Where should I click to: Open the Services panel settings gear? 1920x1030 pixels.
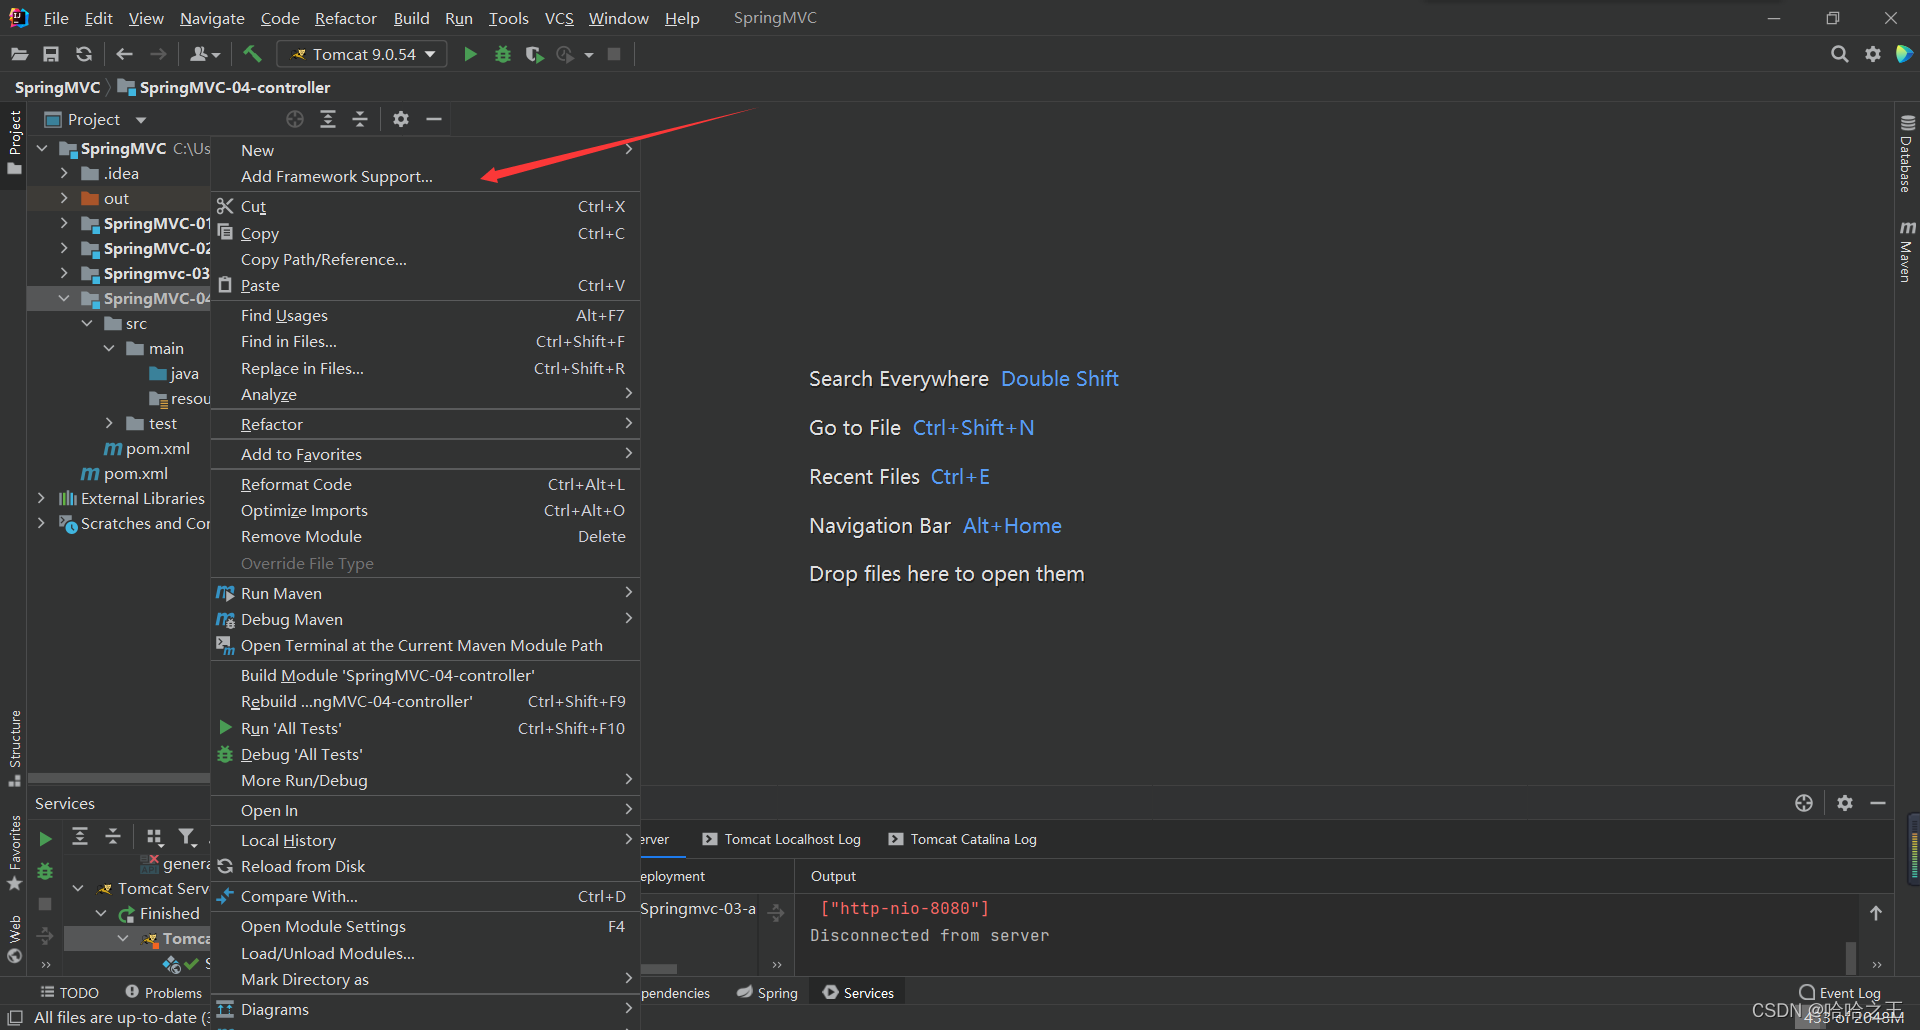(1845, 803)
